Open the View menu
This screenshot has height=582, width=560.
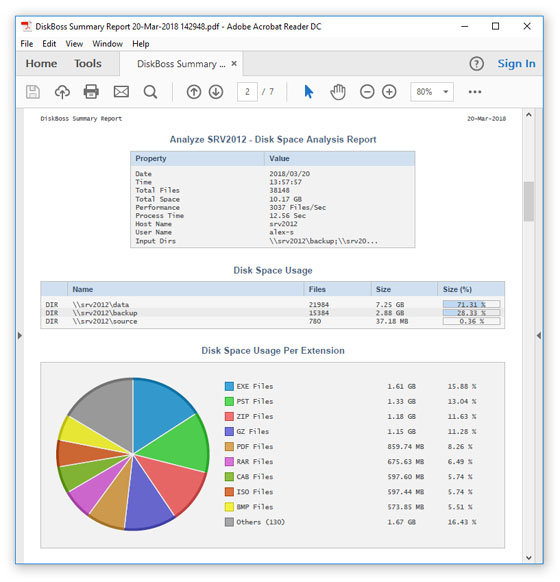tap(74, 44)
